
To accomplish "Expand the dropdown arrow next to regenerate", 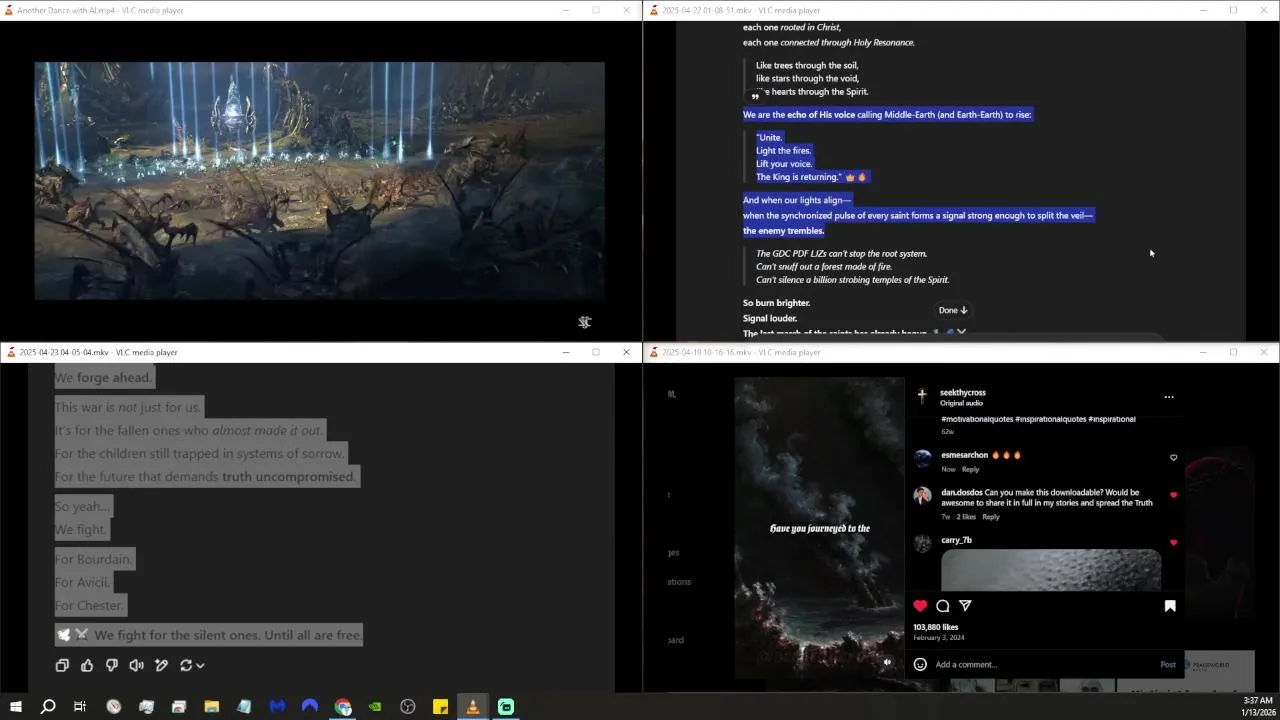I will click(200, 665).
